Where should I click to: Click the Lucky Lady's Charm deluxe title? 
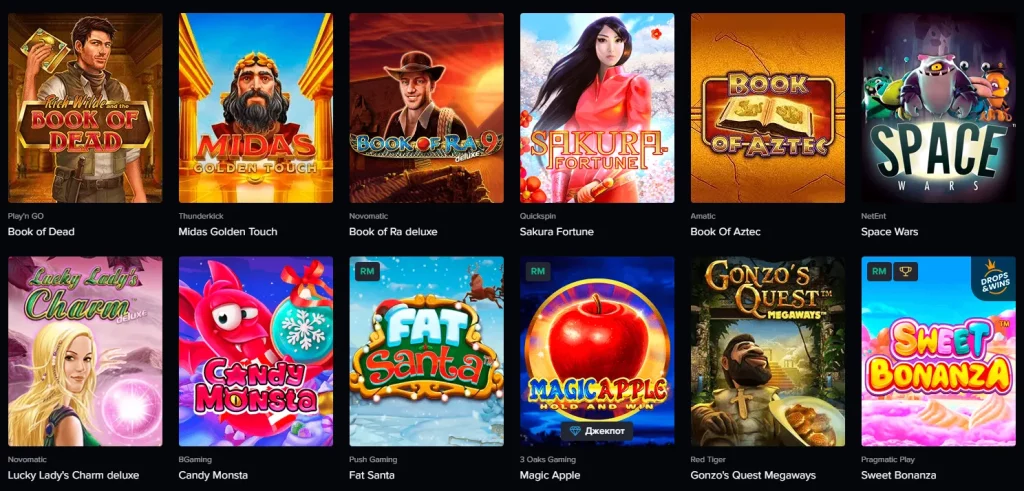[73, 475]
